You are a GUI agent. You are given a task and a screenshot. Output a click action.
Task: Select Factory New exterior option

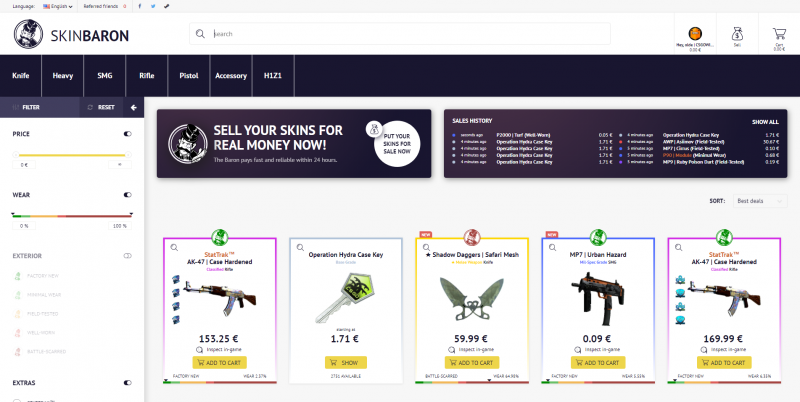(x=36, y=276)
